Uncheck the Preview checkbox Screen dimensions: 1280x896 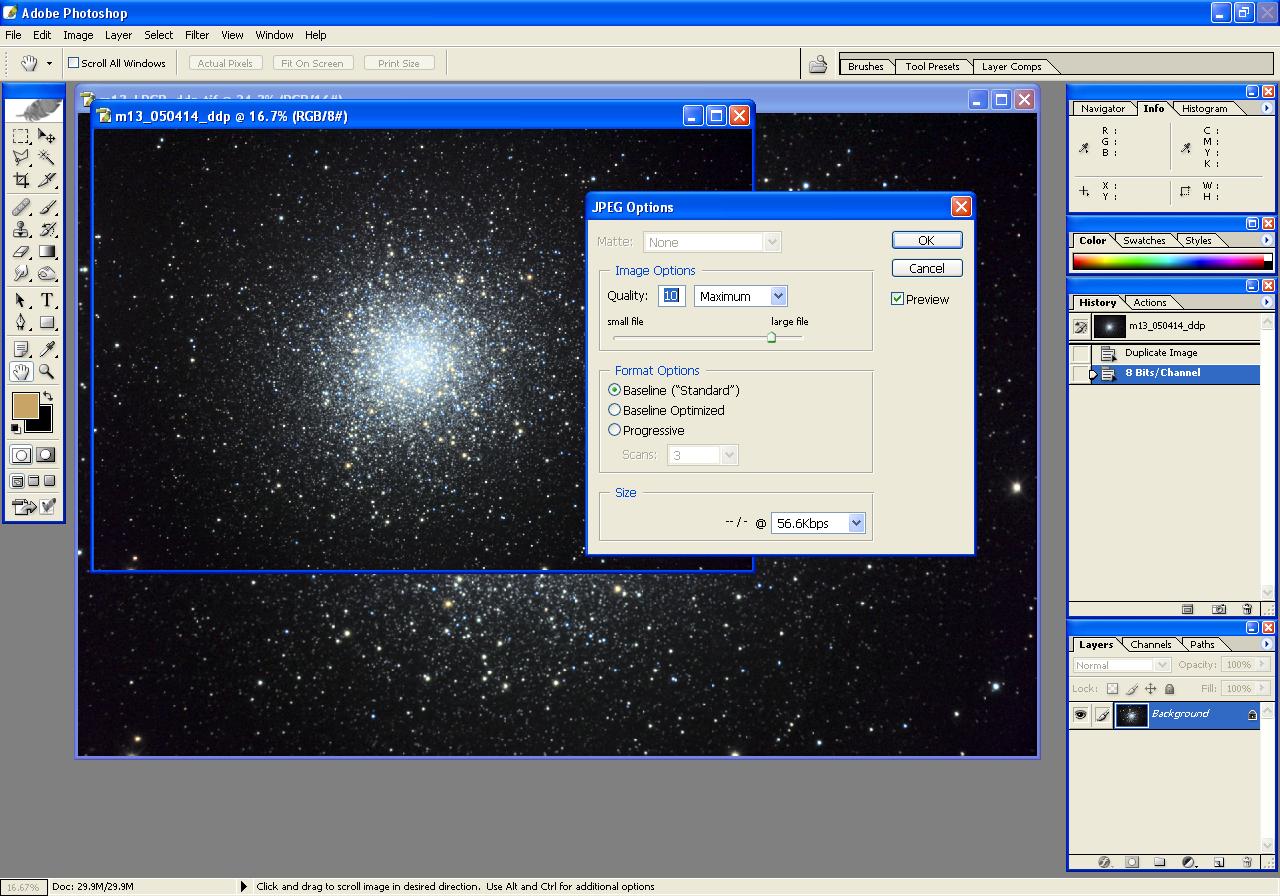(897, 299)
